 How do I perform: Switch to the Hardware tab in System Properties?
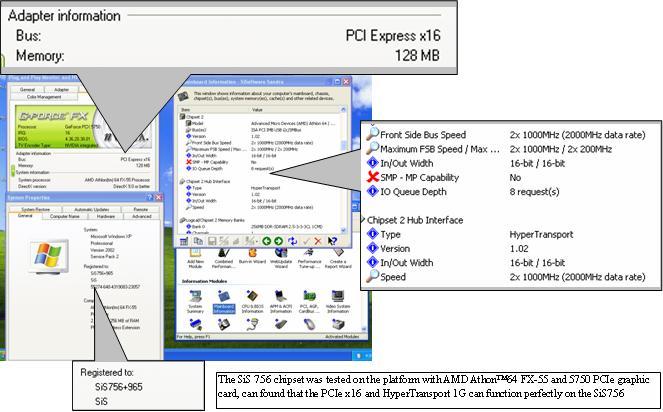click(106, 217)
